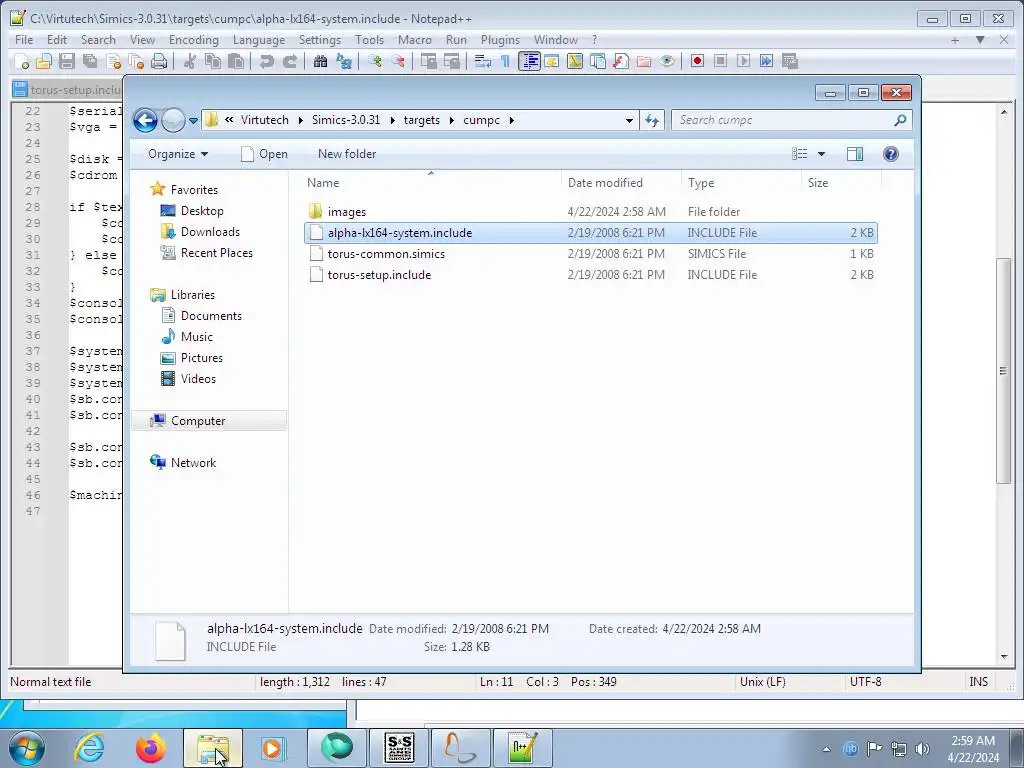Click the Undo arrow icon in Notepad++

pyautogui.click(x=266, y=61)
